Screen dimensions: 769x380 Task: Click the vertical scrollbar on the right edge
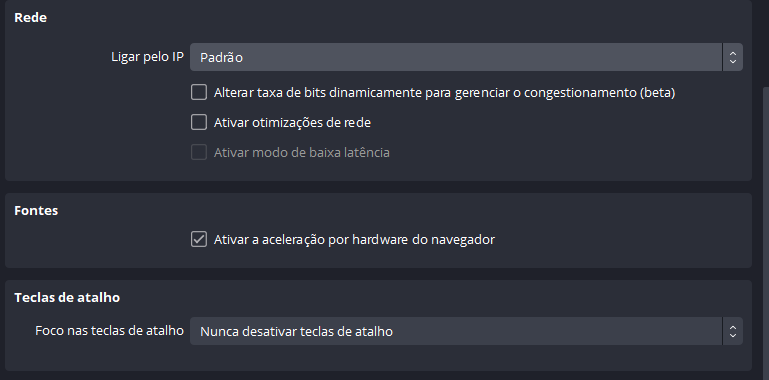pos(766,233)
